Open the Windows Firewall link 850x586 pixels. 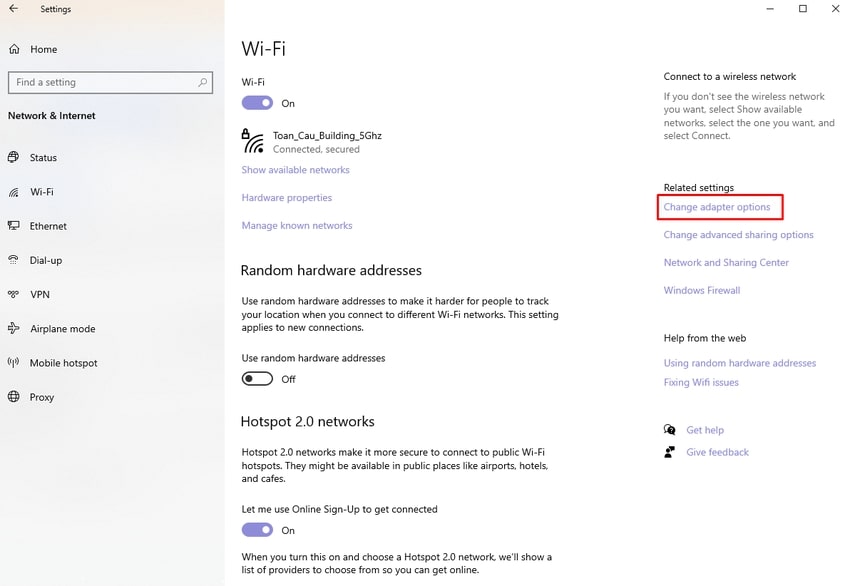click(x=702, y=291)
